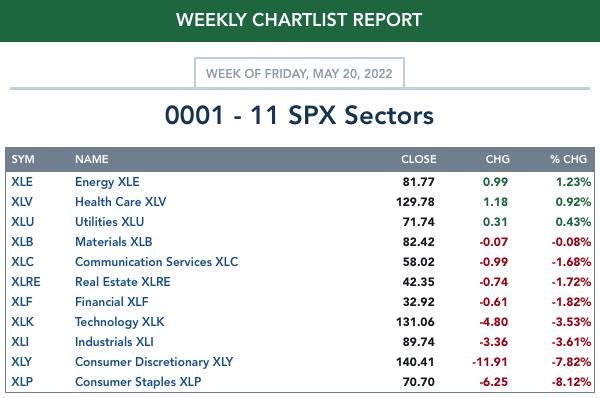The image size is (600, 398).
Task: Sort by the SYM column header
Action: pyautogui.click(x=23, y=159)
